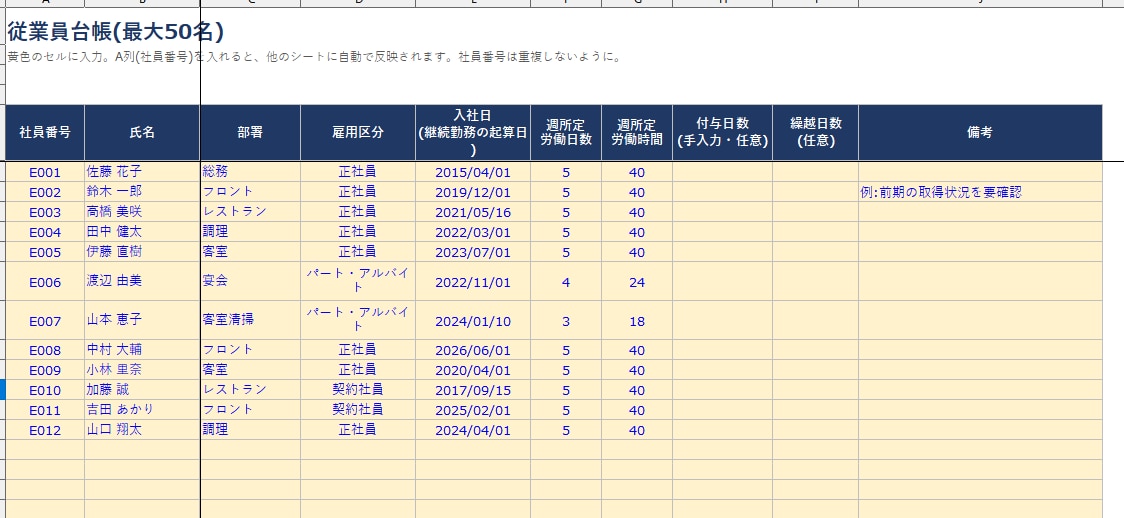
Task: Select the note 例:前期の取得状況を要確認
Action: tap(980, 192)
